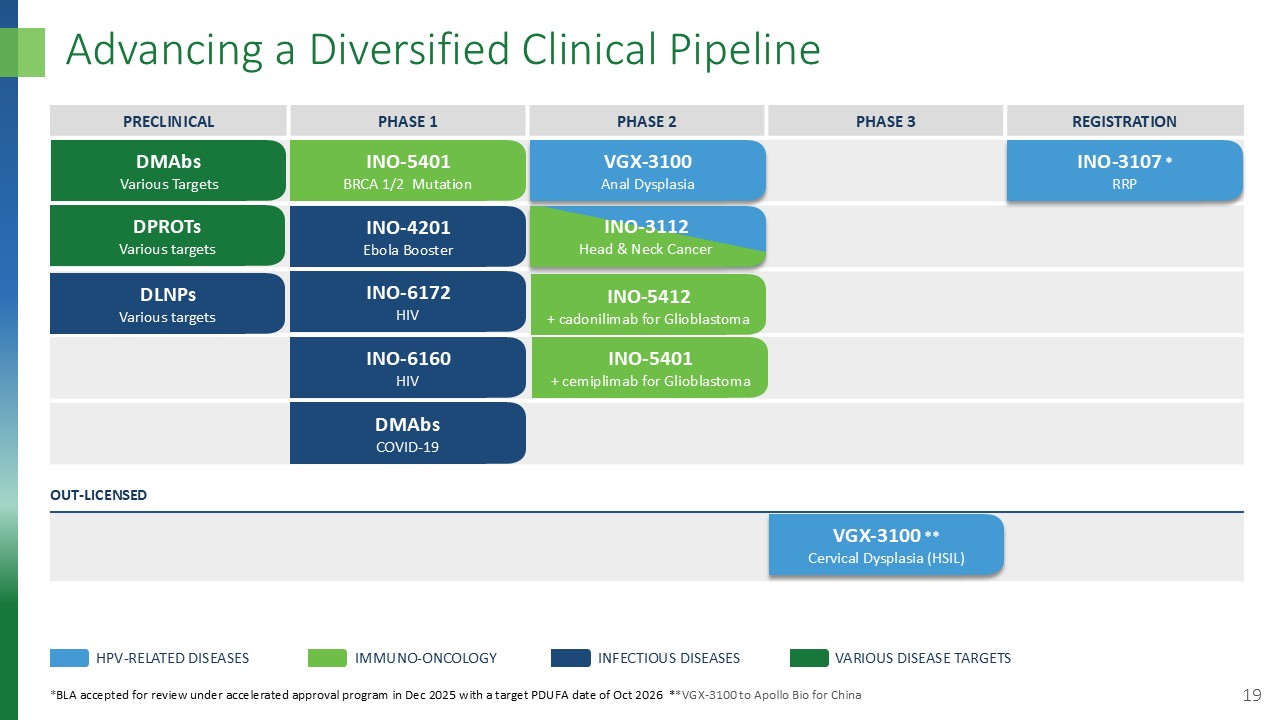Select the DLNPs Various targets box
The width and height of the screenshot is (1280, 720).
pos(167,301)
